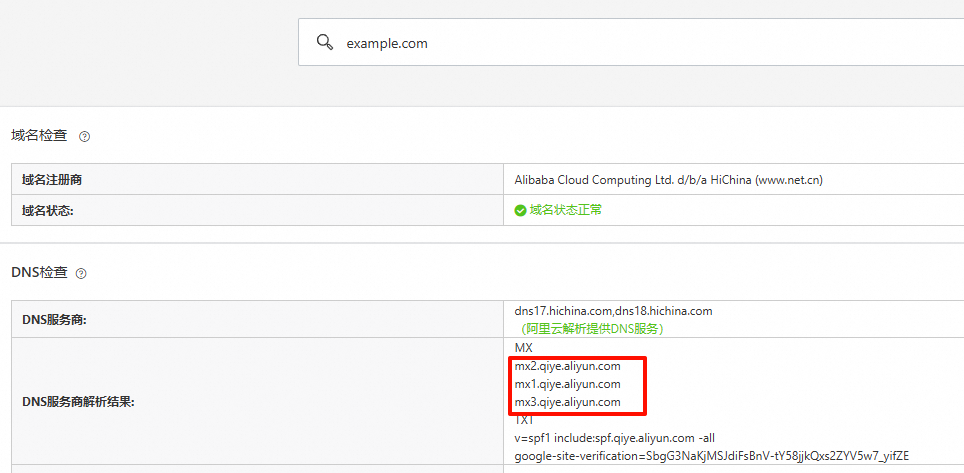Click the MX record type label
The height and width of the screenshot is (473, 964).
(x=524, y=348)
